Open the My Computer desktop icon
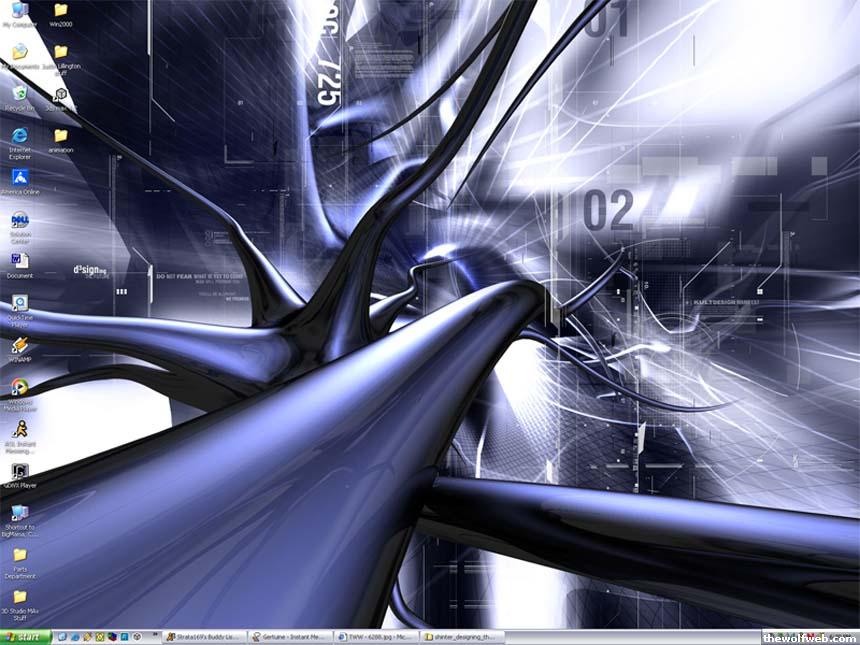 point(19,11)
